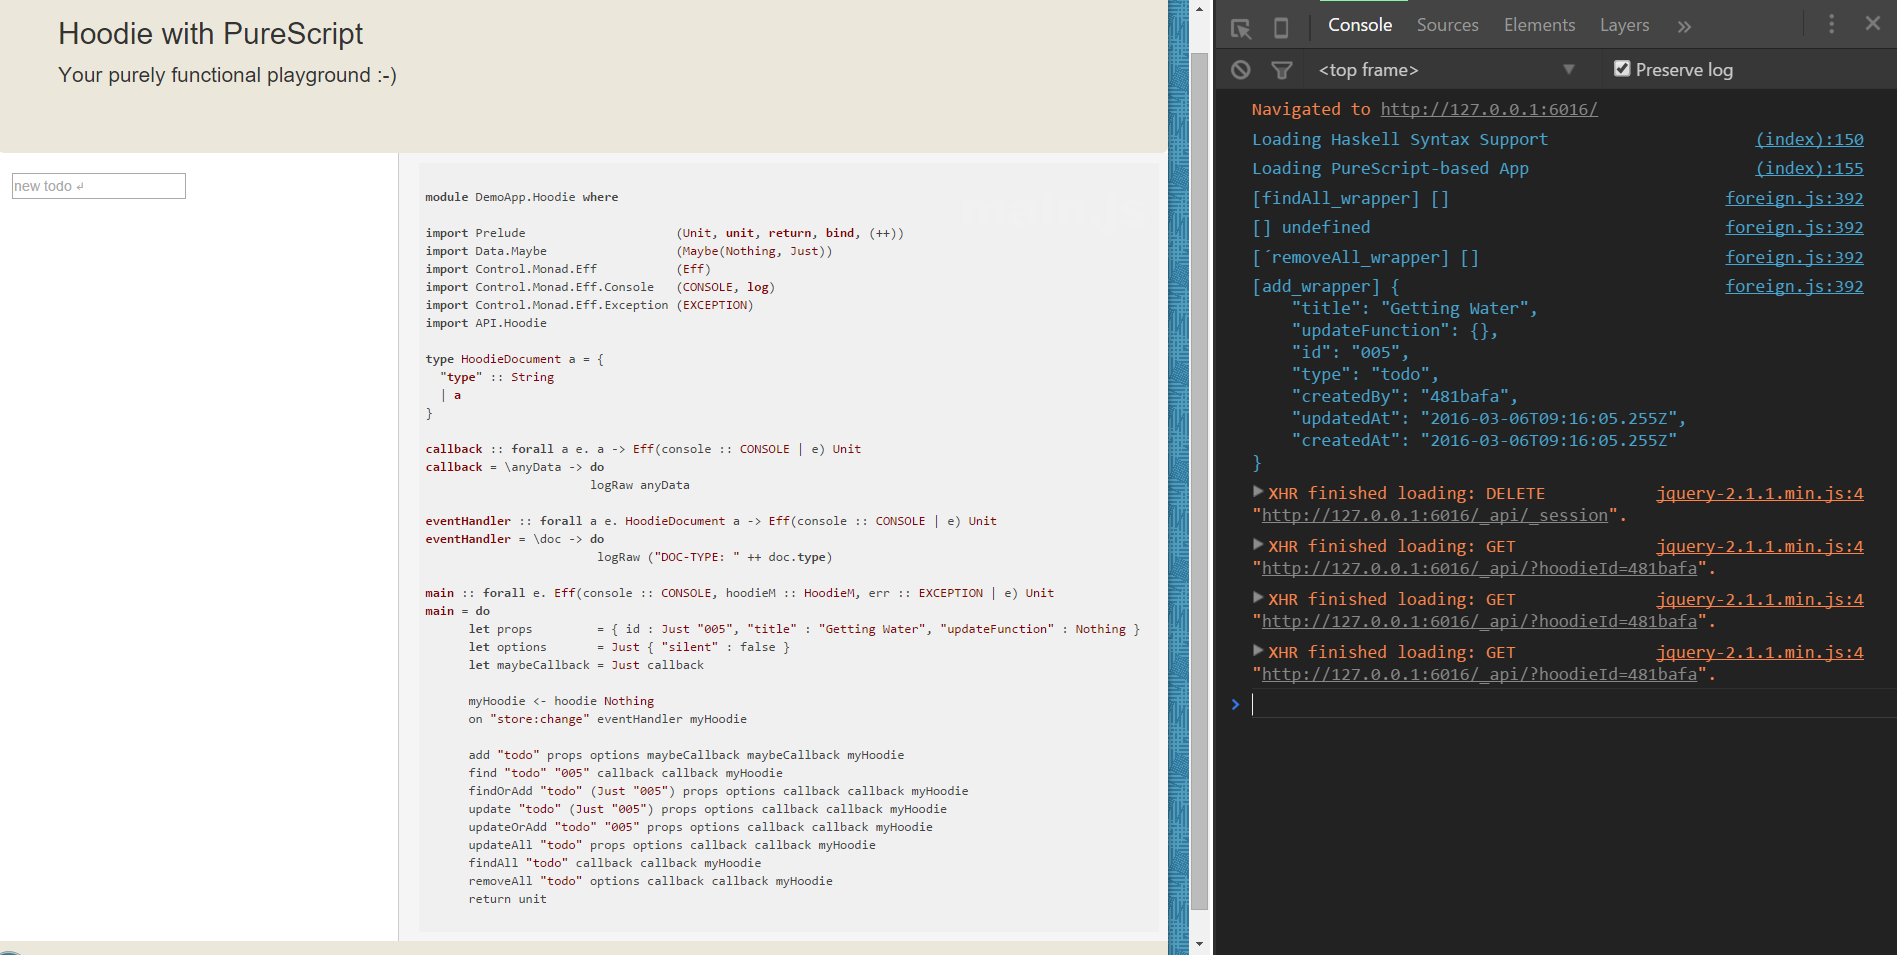The image size is (1897, 955).
Task: Open foreign.js:392 link for removeAll_wrapper
Action: pyautogui.click(x=1794, y=257)
